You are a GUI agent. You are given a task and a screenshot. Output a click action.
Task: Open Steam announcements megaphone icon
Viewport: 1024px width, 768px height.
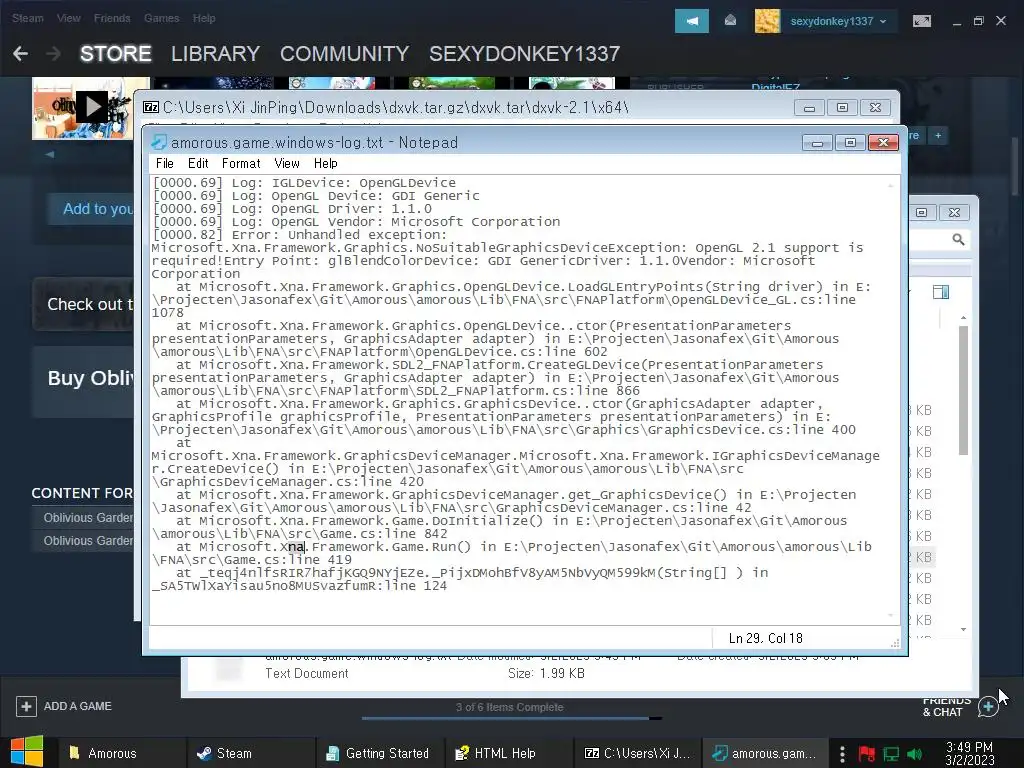(692, 21)
